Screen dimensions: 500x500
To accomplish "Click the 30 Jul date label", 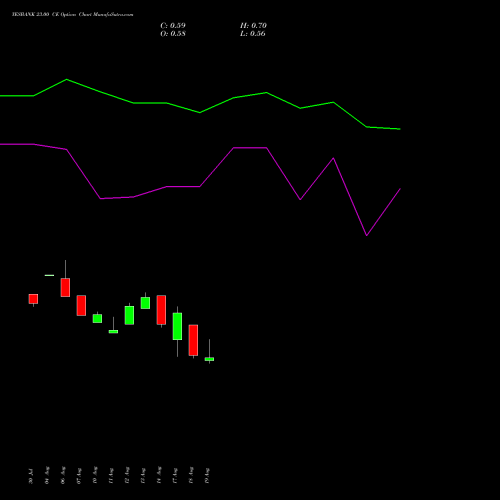I will tap(31, 476).
